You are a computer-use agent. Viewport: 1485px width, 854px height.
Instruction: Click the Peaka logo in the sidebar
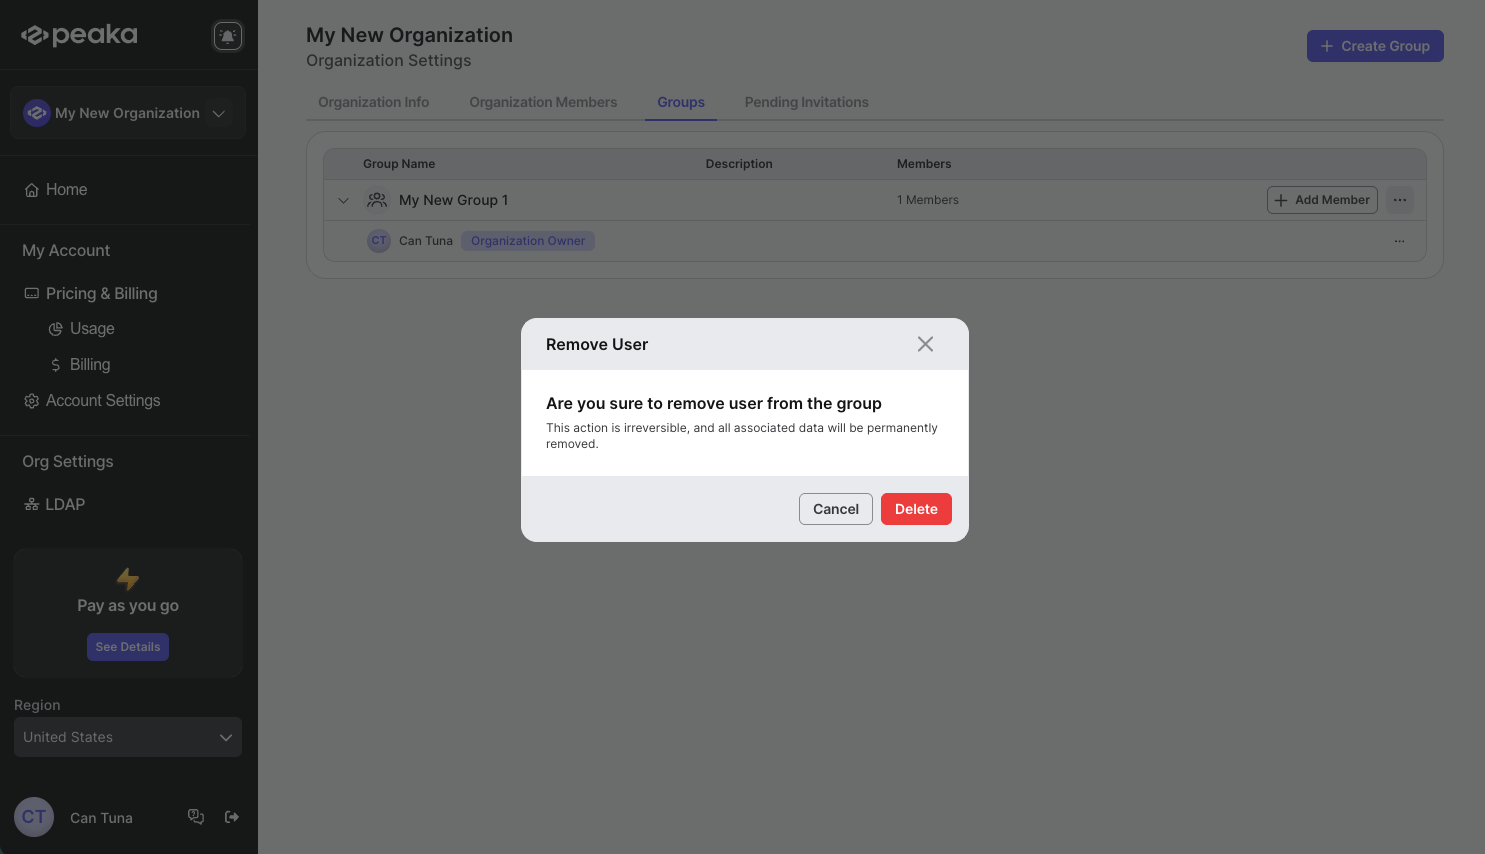pos(78,34)
